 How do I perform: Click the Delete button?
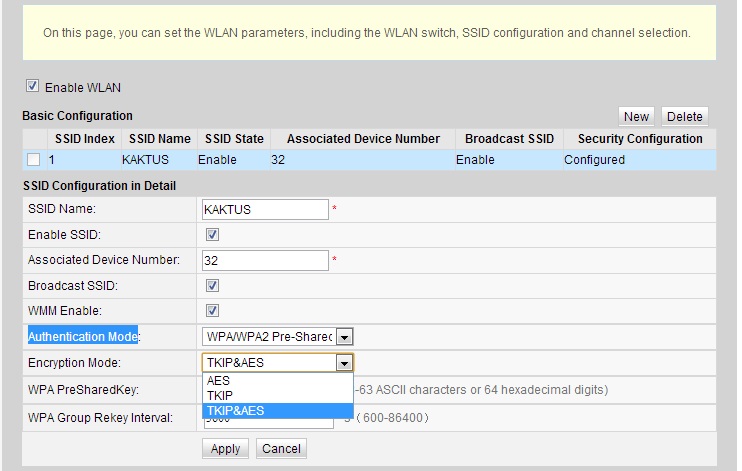[684, 116]
